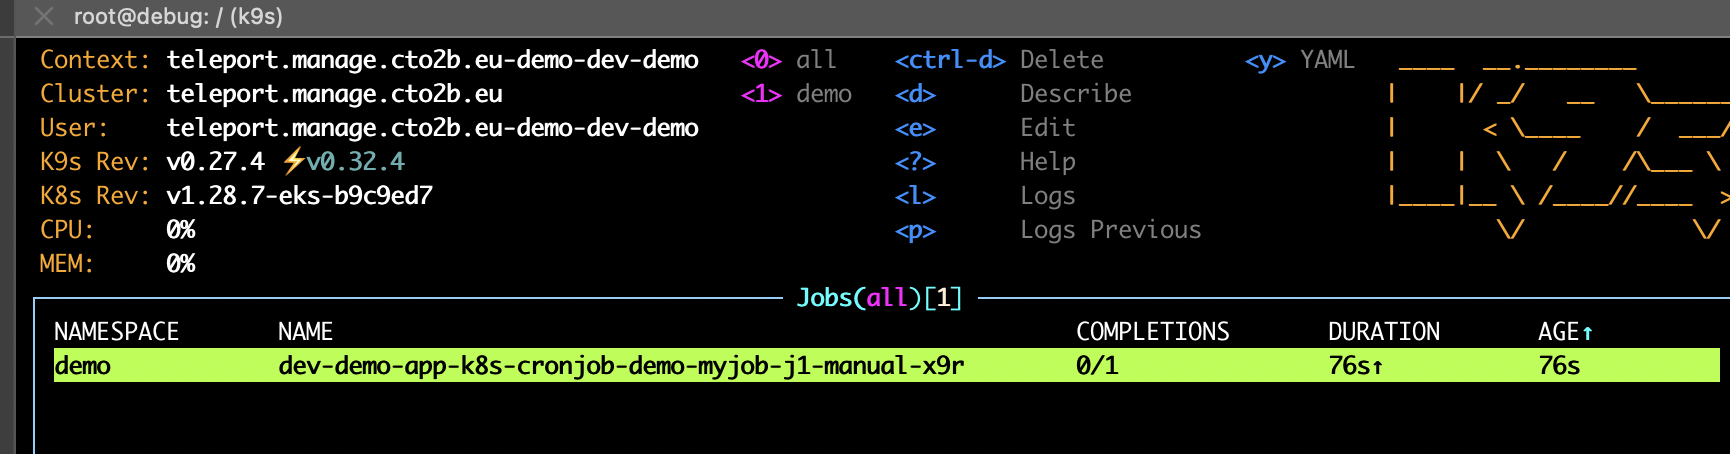Click the AGE column sort arrow

point(1587,333)
